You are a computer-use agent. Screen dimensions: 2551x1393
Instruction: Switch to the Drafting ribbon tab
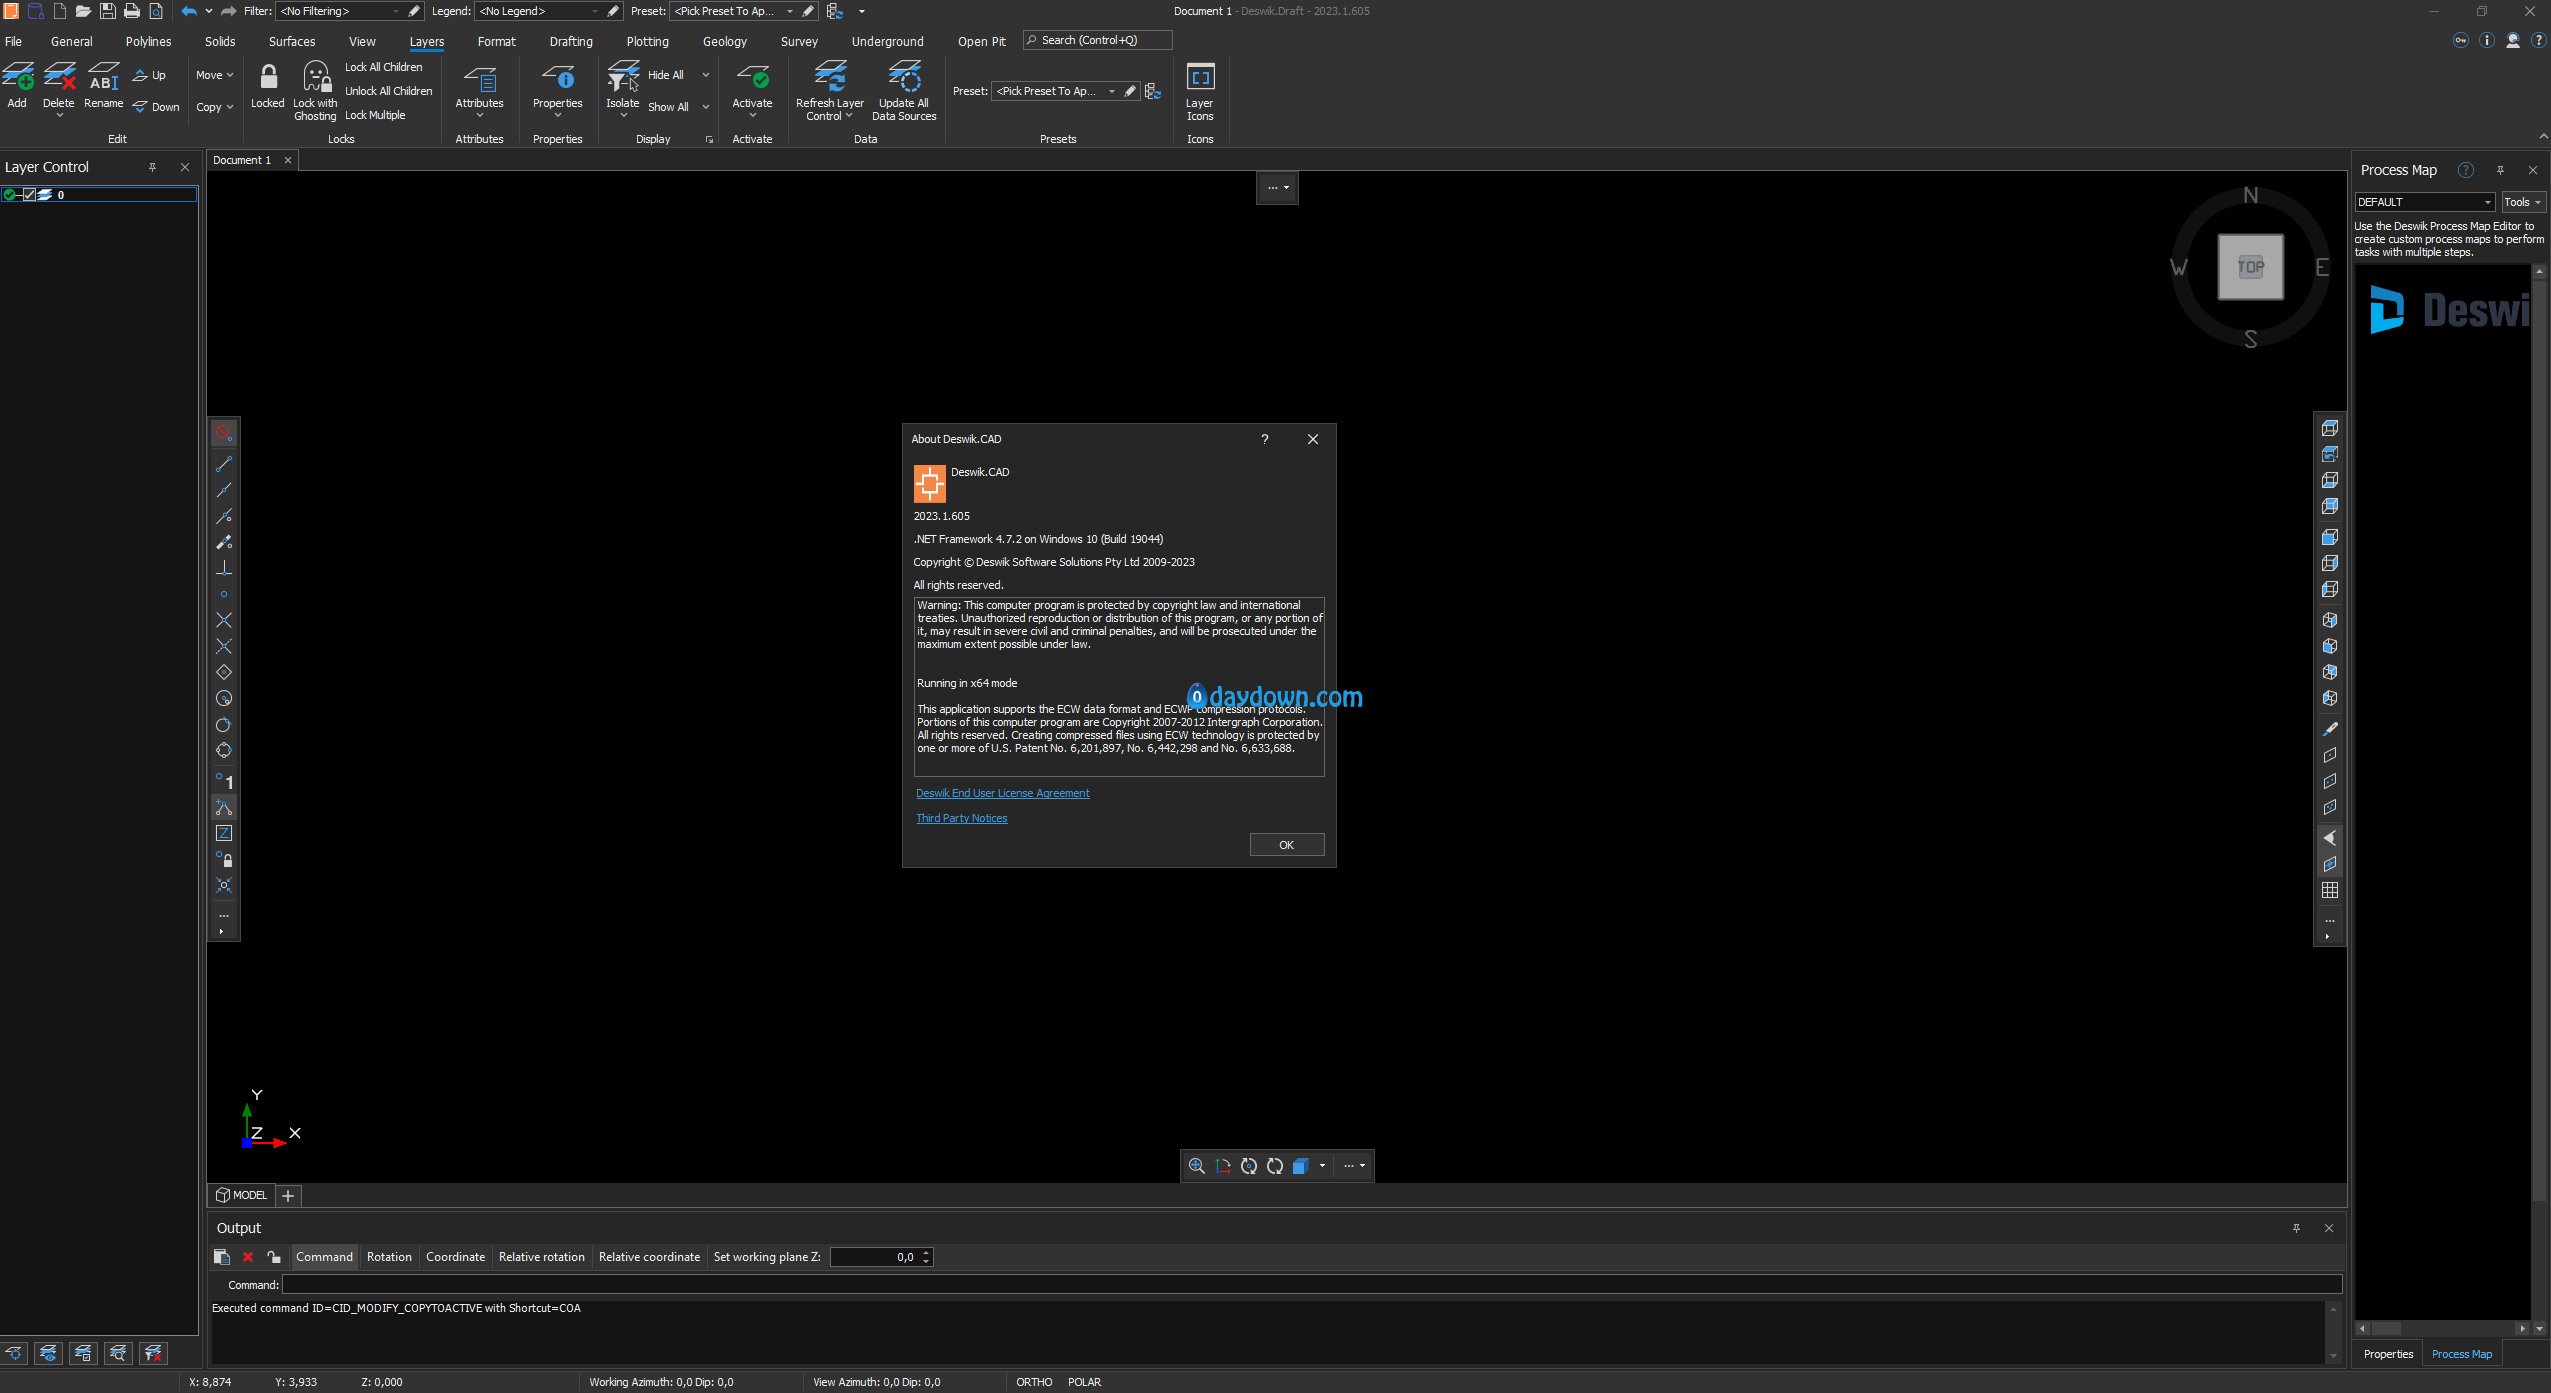[x=571, y=41]
